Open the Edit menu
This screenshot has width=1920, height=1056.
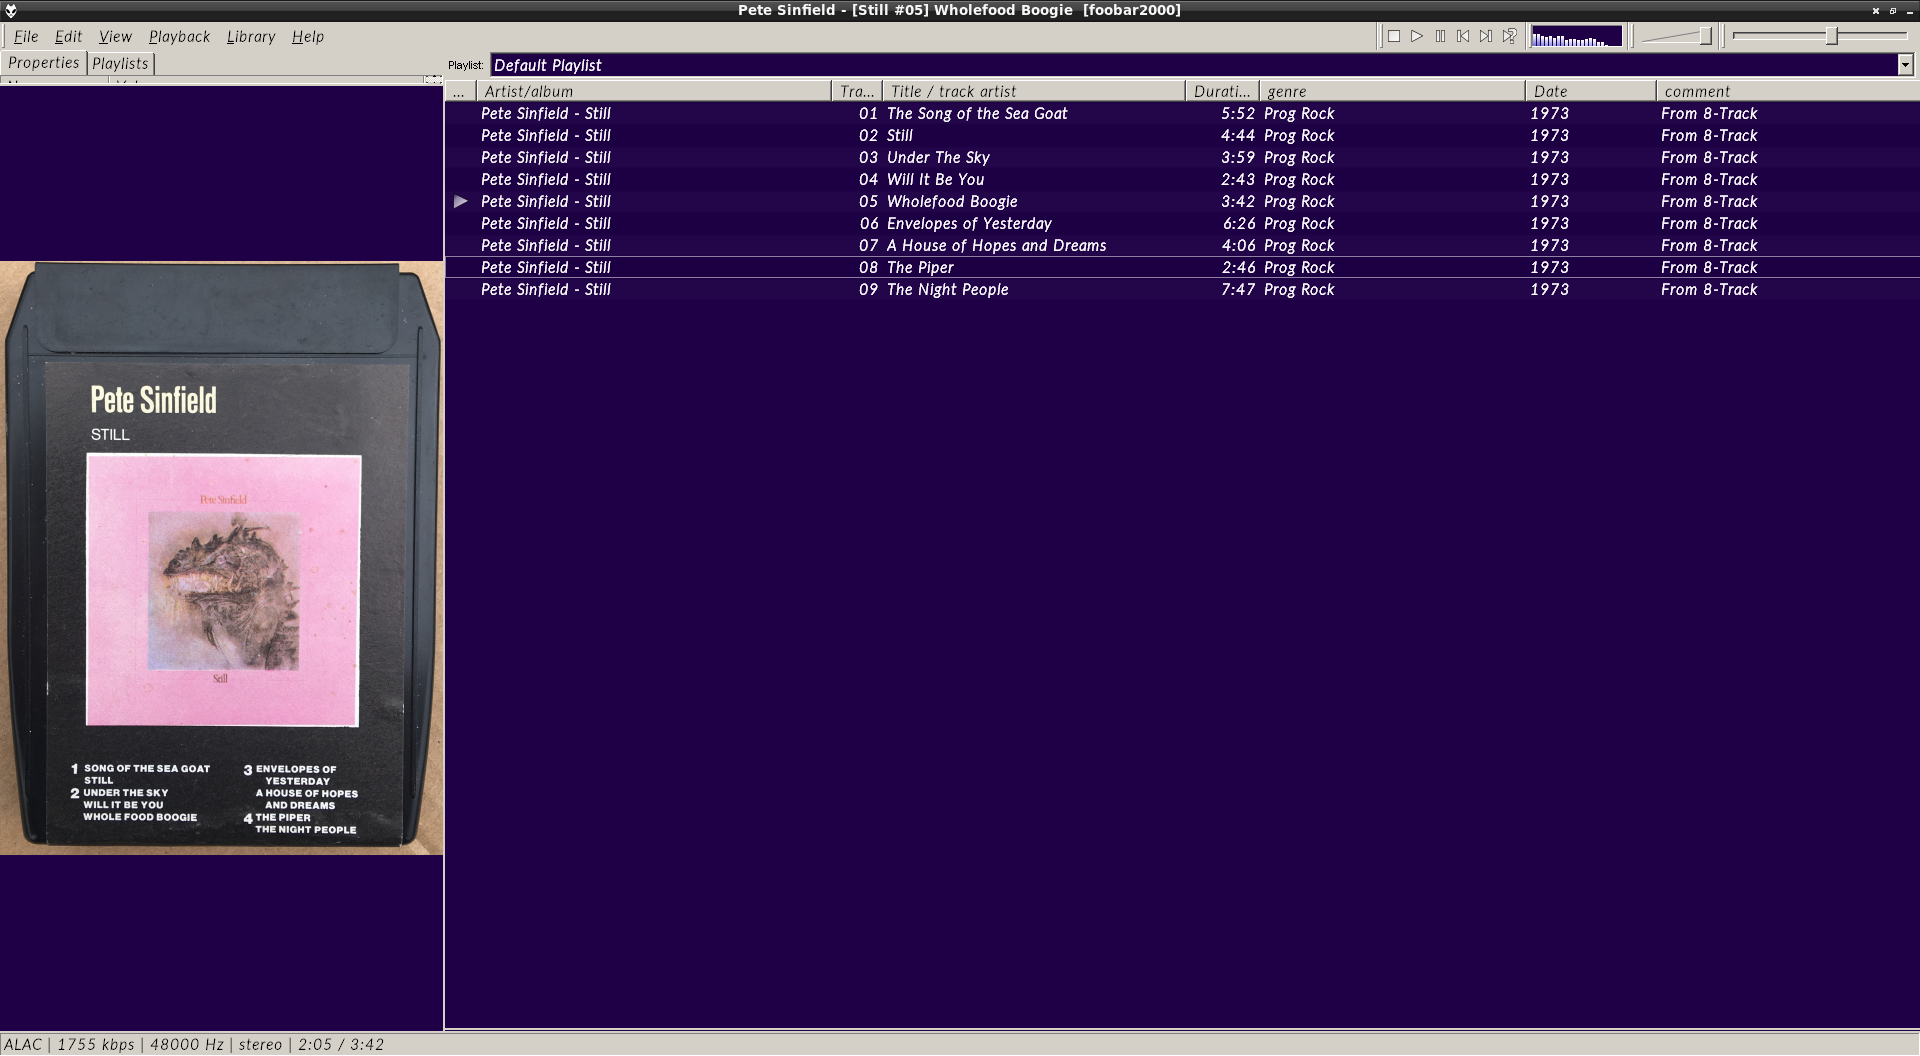pos(68,36)
